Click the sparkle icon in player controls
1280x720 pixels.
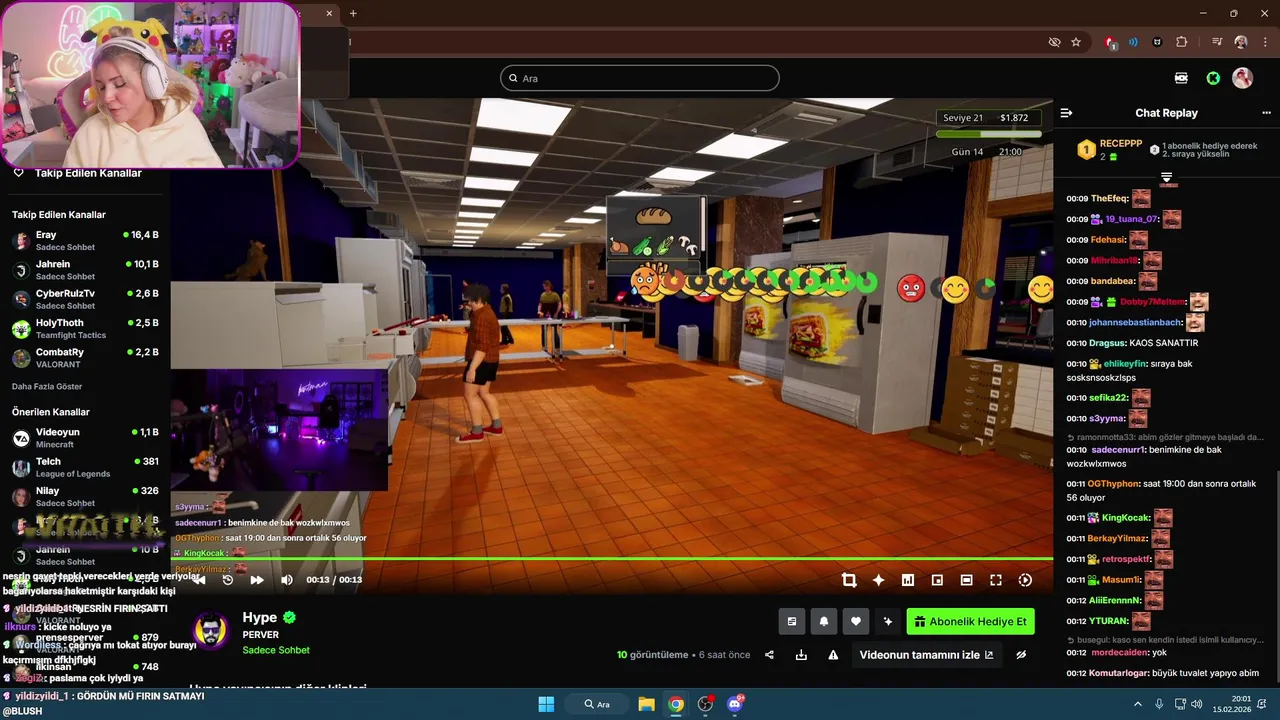pos(878,580)
